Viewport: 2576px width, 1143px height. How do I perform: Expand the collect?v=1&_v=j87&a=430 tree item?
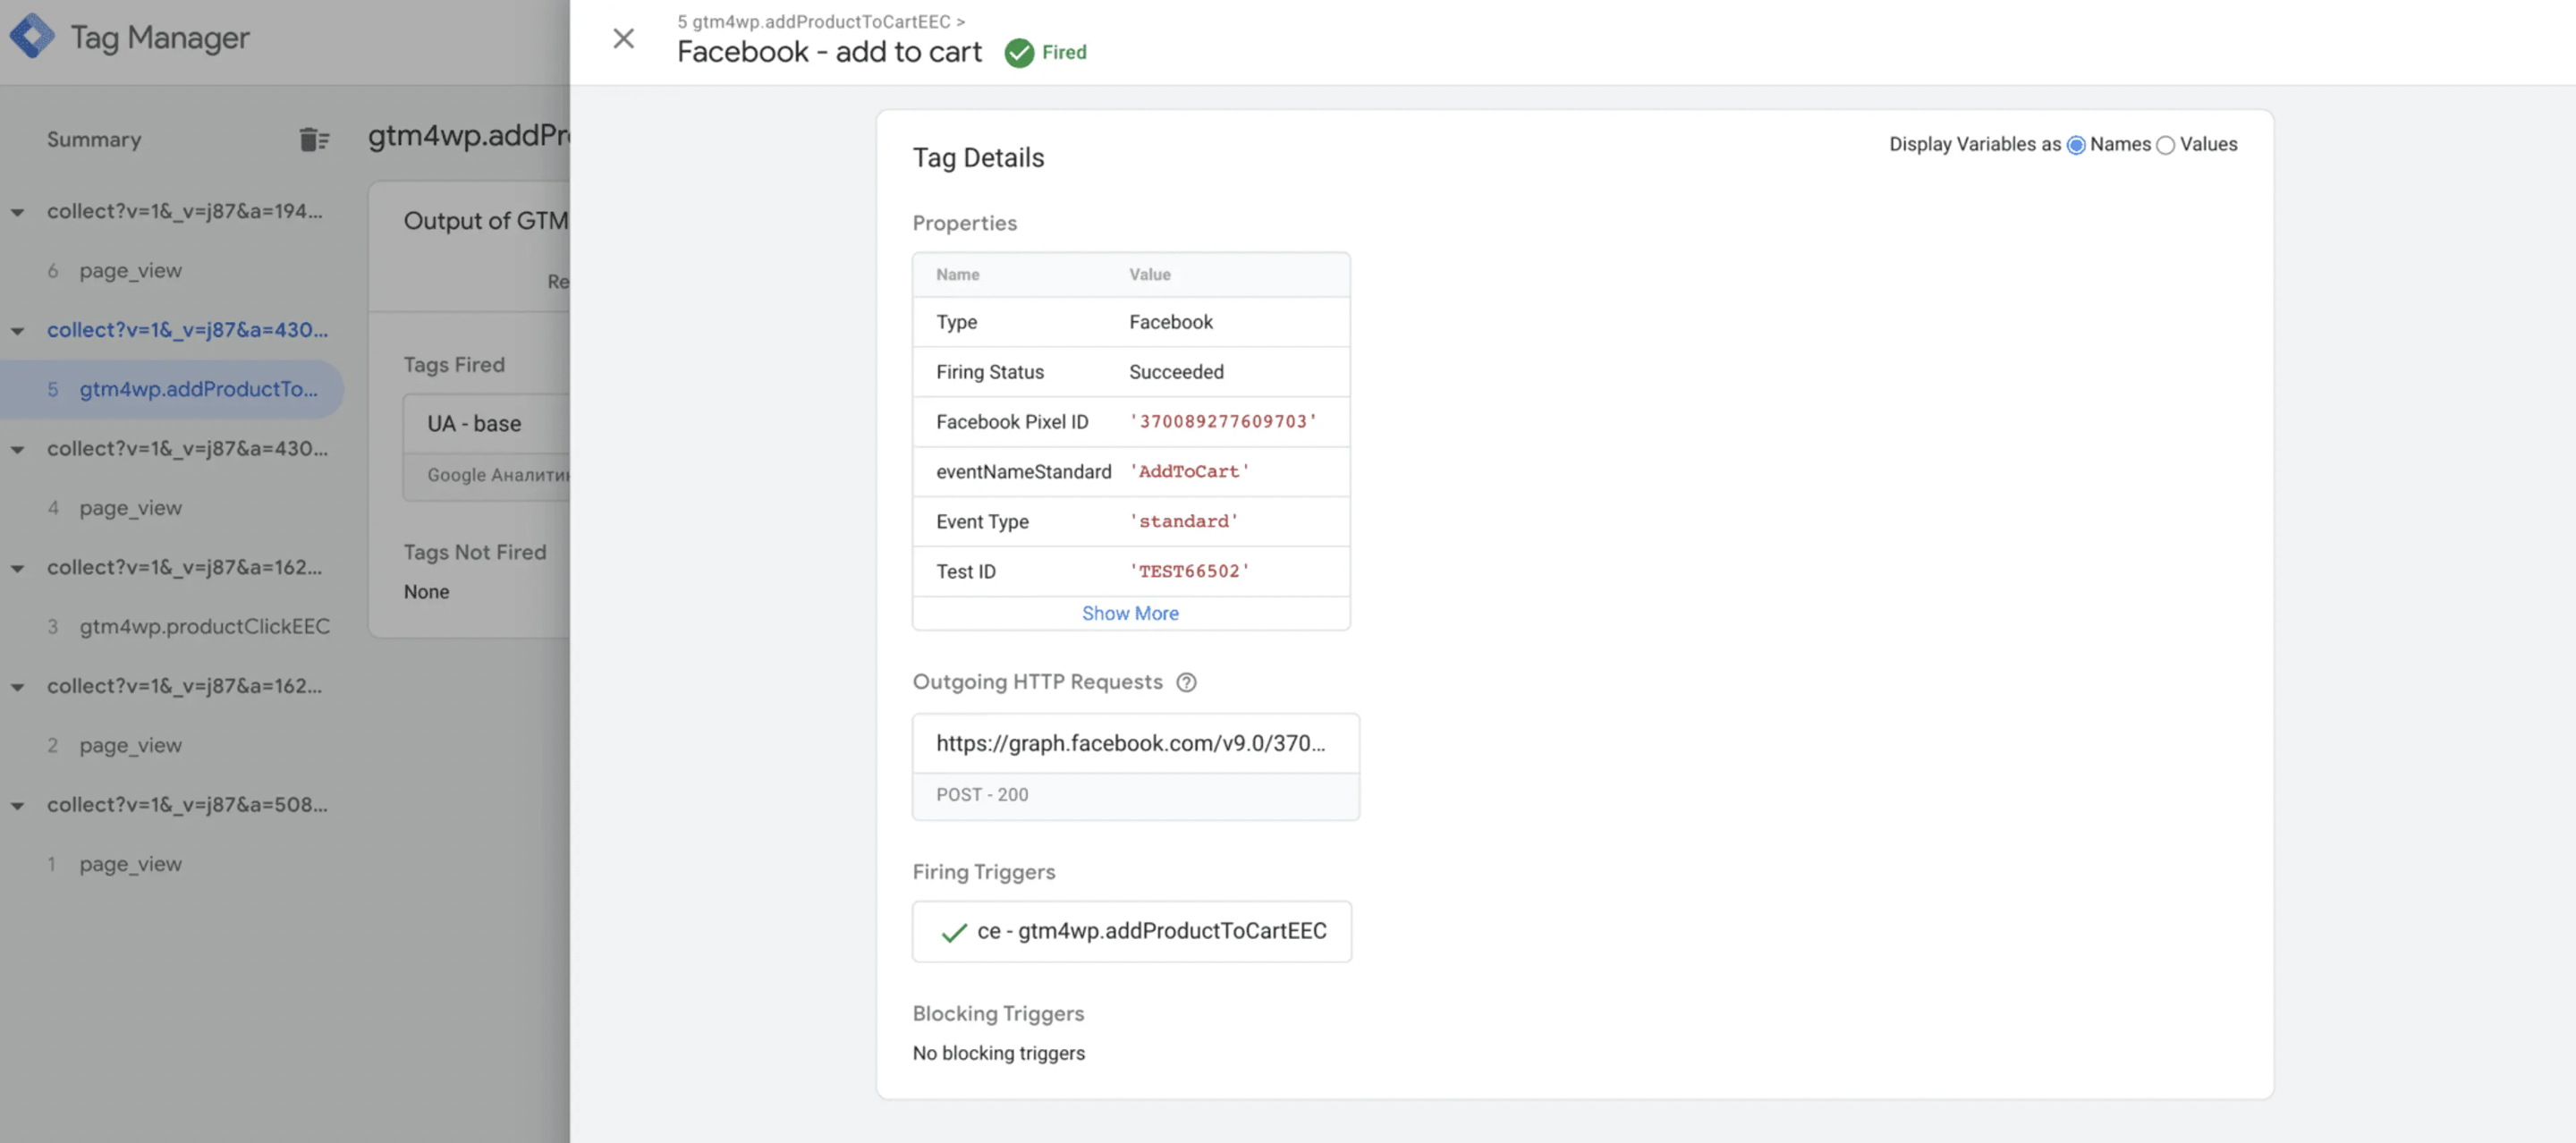coord(15,330)
